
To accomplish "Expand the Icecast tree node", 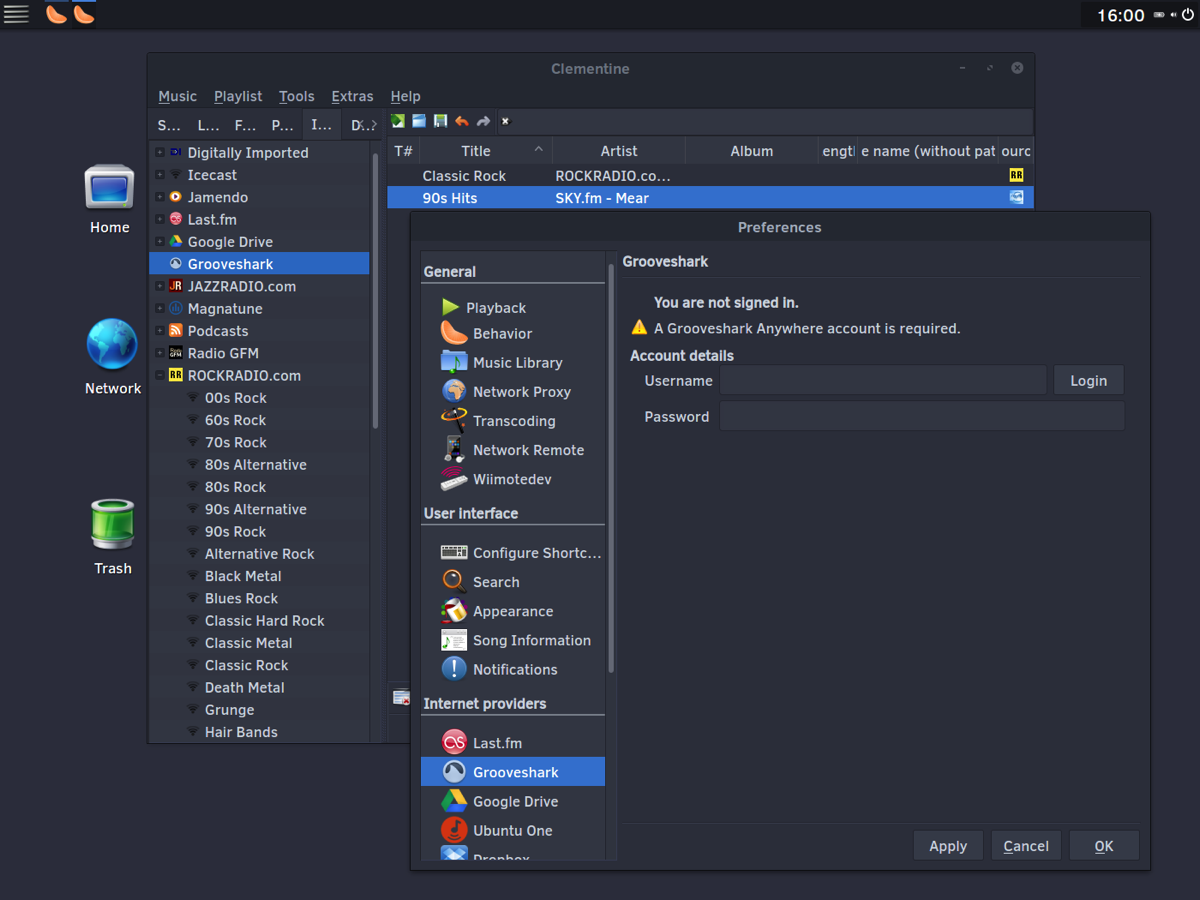I will pyautogui.click(x=160, y=175).
